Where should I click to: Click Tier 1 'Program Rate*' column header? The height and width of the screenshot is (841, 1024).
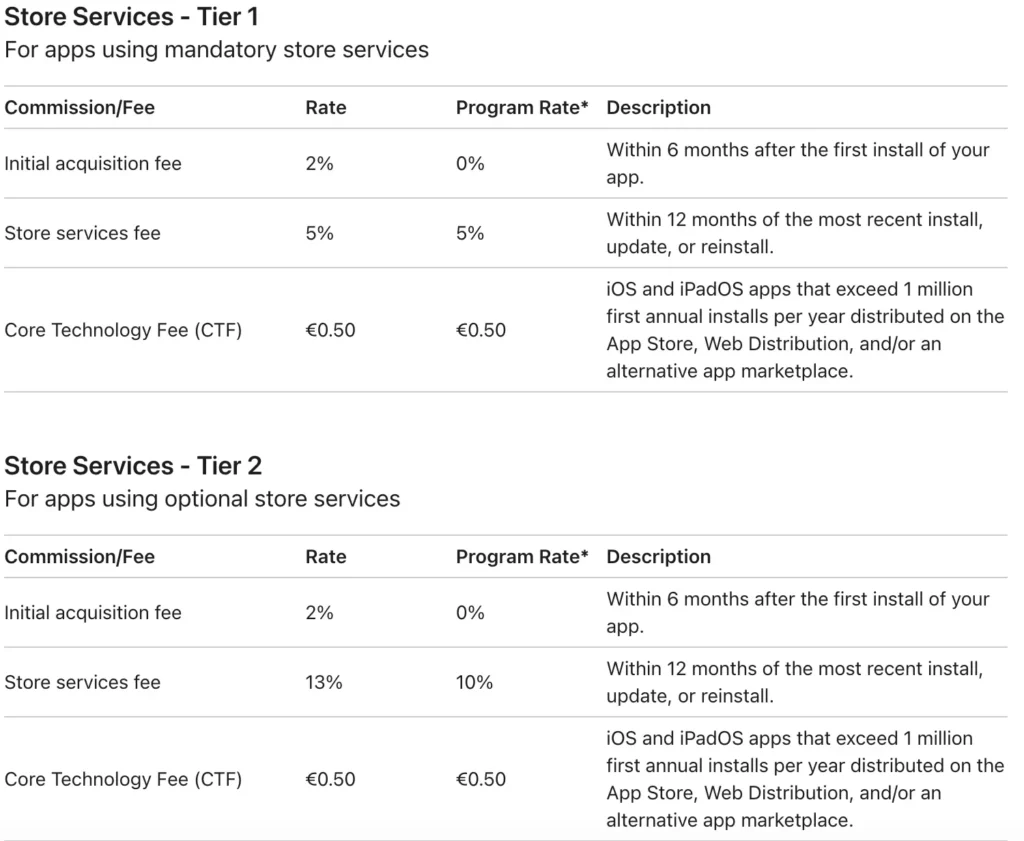[522, 107]
